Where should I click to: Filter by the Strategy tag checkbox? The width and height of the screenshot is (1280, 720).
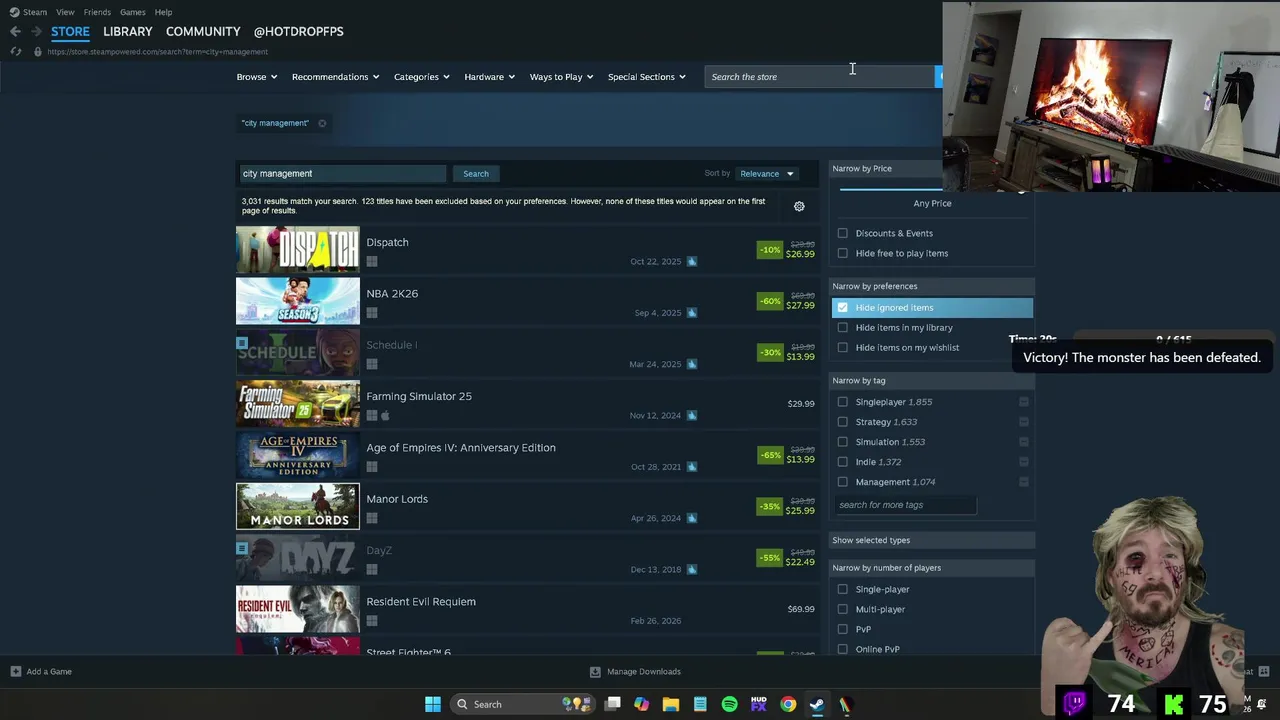(842, 422)
